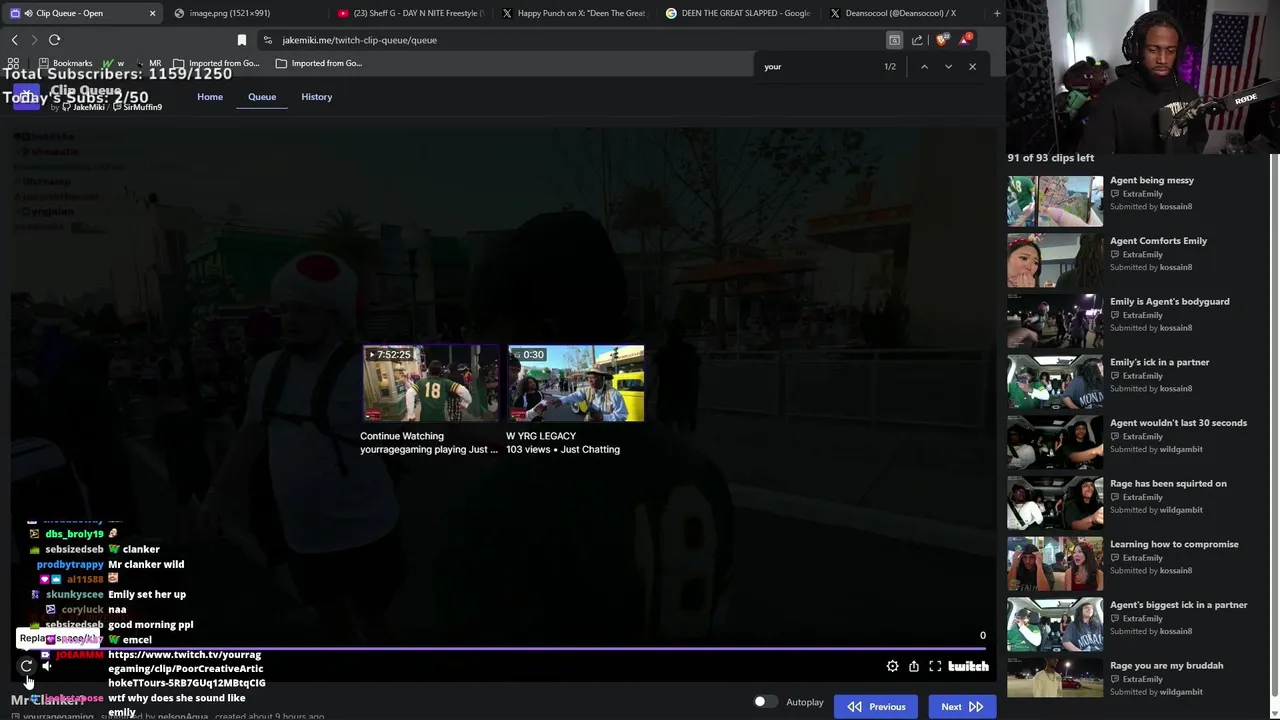Share the clip from the player

(913, 666)
